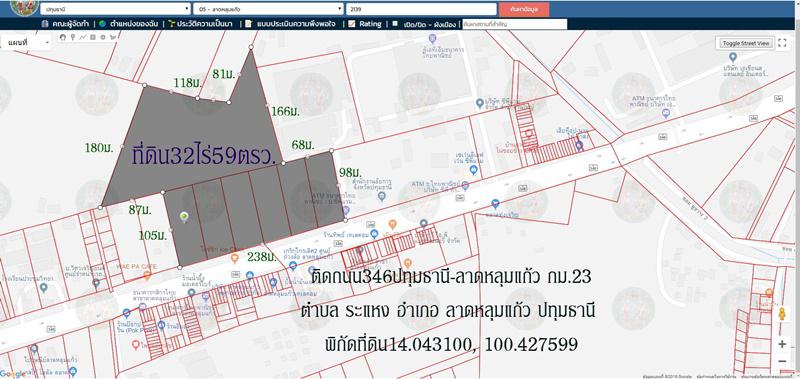Open the คณะผู้จัดทำ menu item
800x379 pixels.
tap(66, 23)
